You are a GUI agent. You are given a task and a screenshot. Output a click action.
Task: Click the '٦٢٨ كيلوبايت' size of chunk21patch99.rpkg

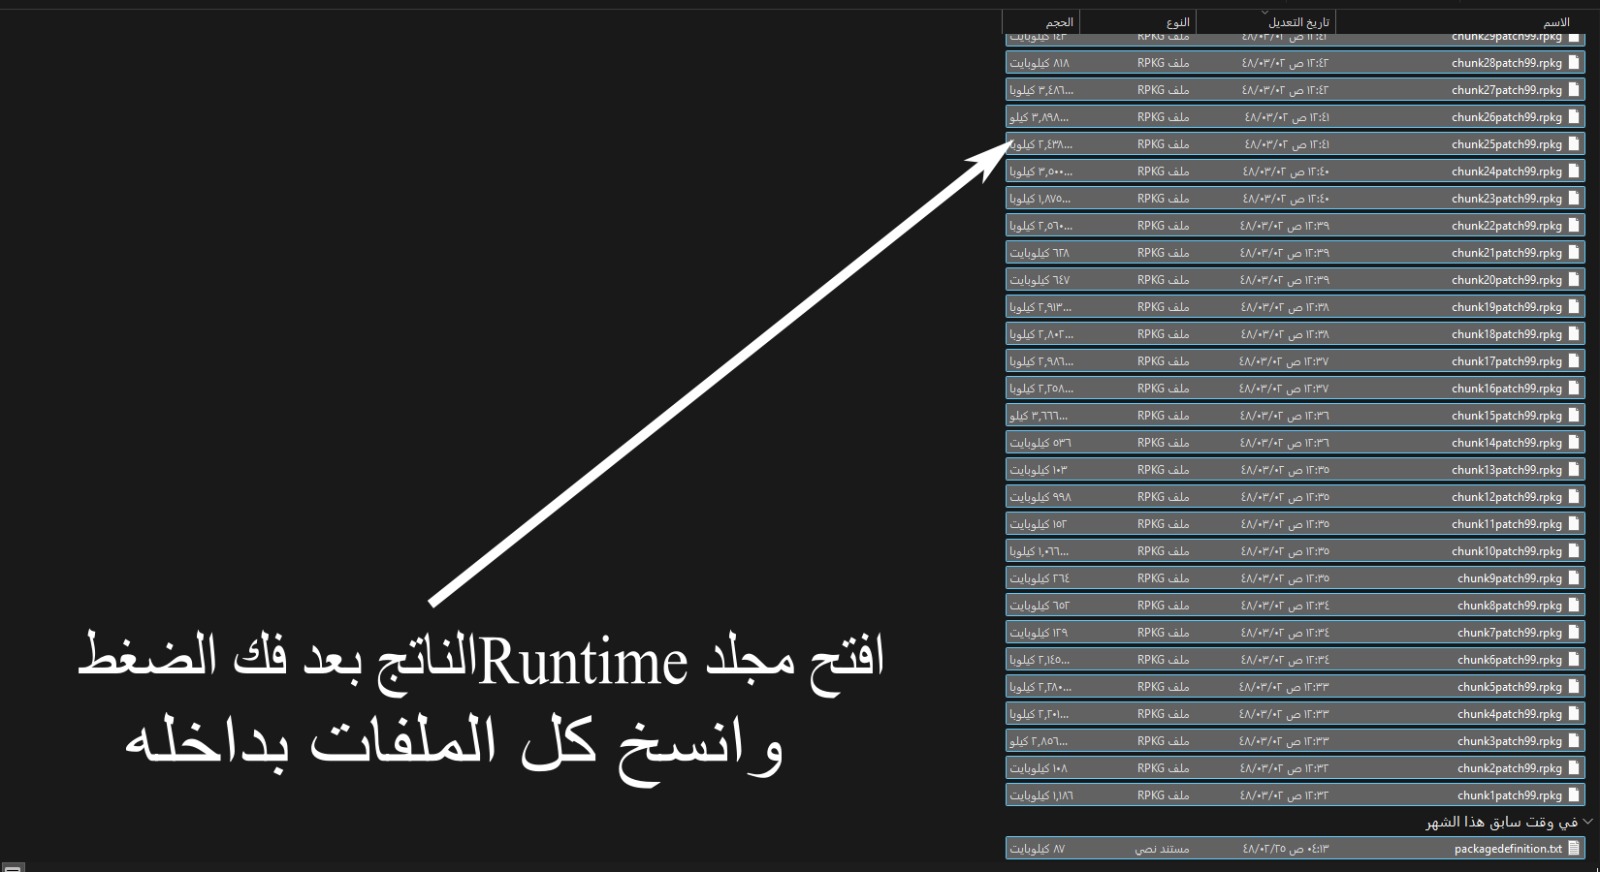coord(1039,252)
